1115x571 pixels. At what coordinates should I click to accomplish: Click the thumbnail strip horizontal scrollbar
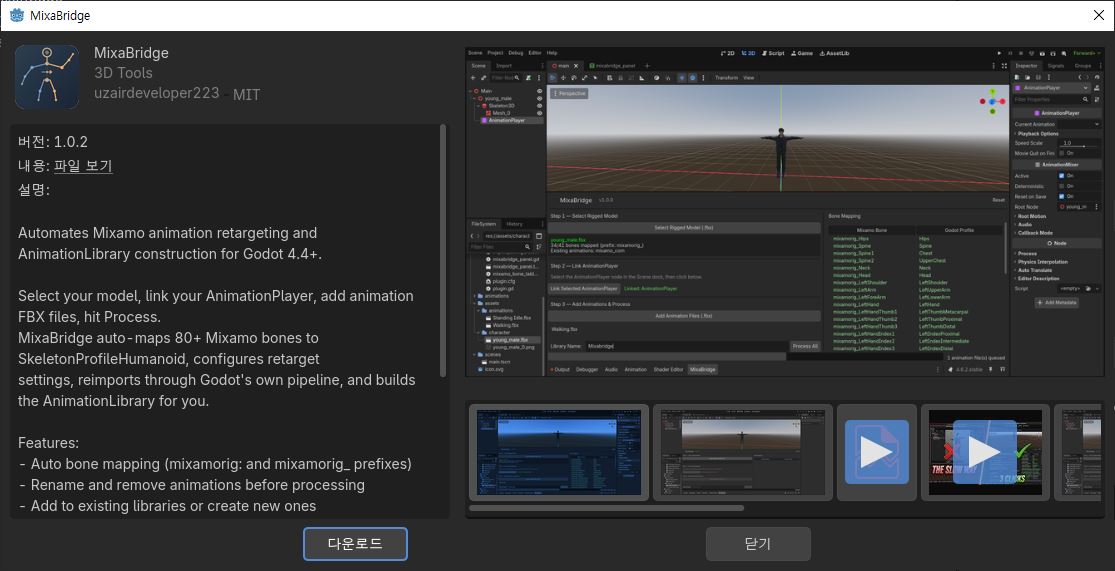pos(607,508)
